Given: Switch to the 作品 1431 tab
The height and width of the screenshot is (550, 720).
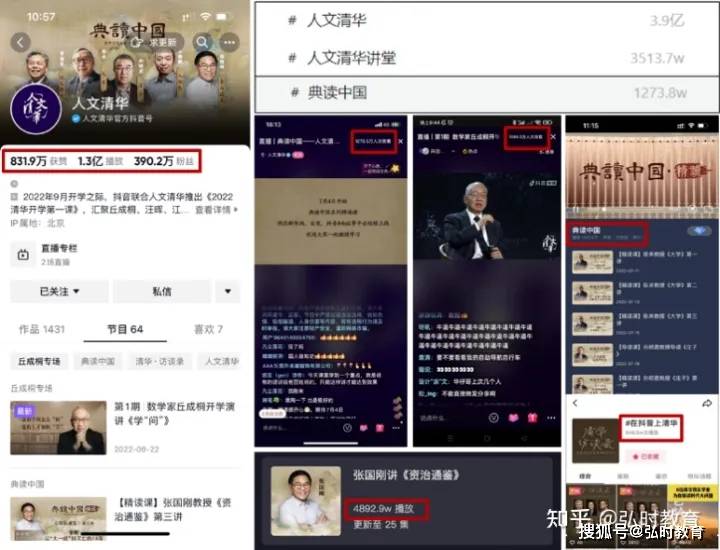Looking at the screenshot, I should pos(42,329).
